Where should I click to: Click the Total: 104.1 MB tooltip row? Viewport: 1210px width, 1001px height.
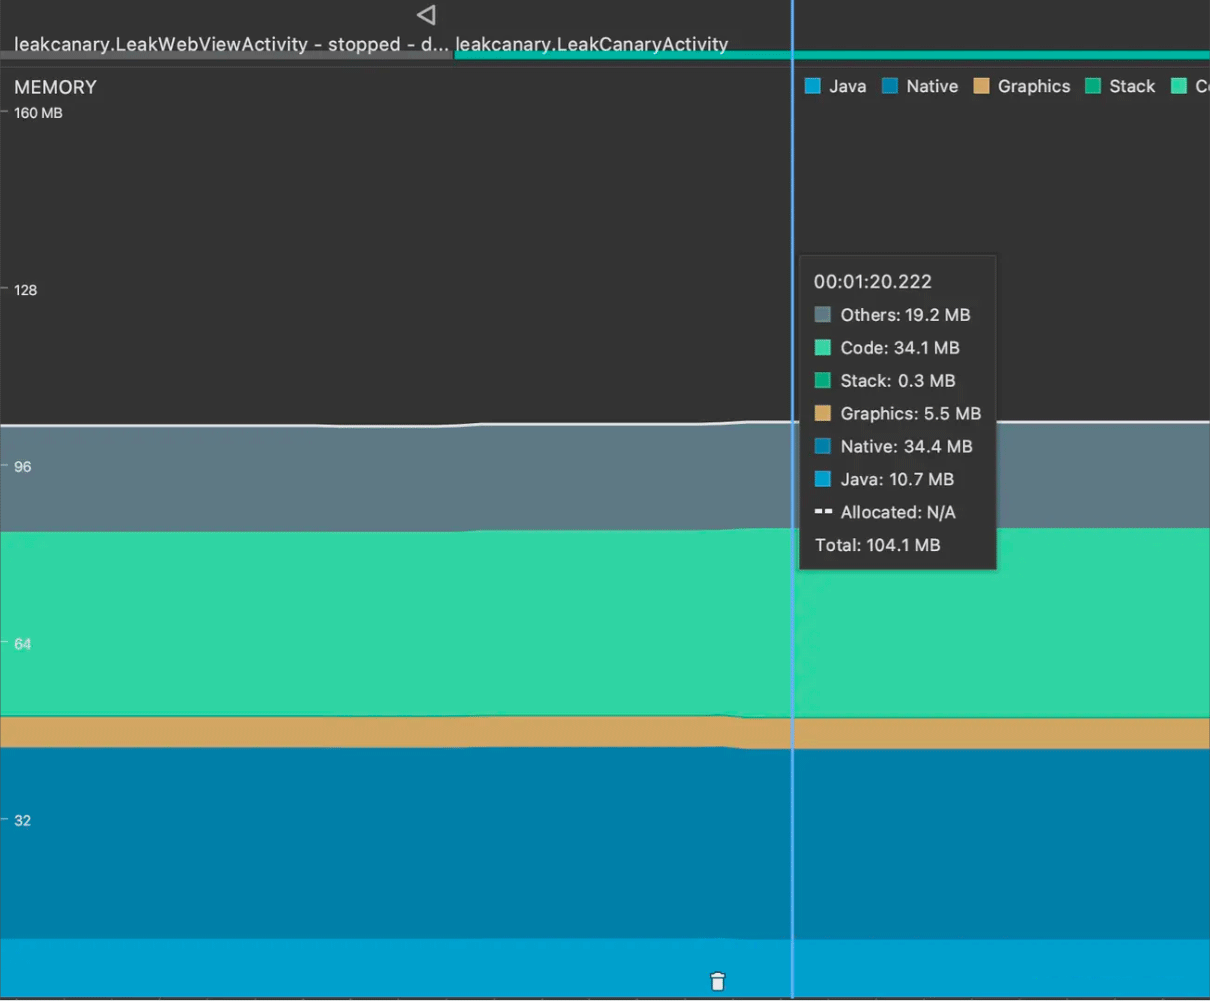[877, 546]
